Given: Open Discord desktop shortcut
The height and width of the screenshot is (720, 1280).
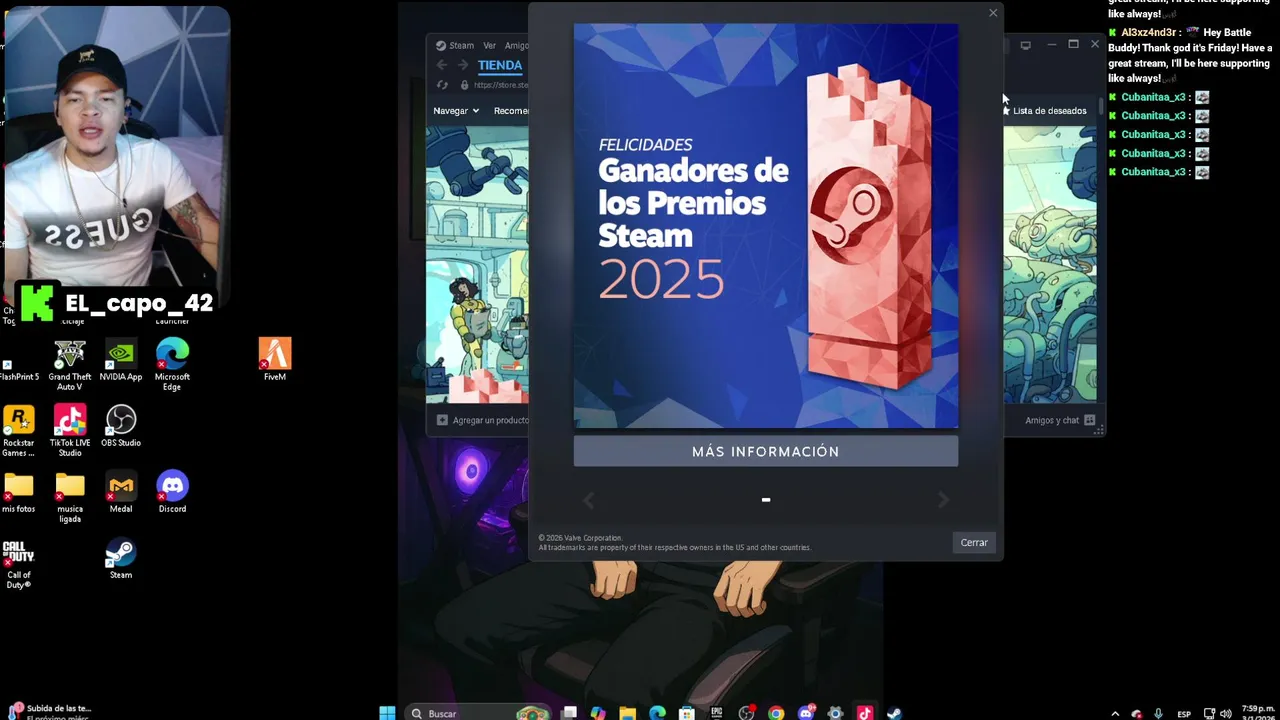Looking at the screenshot, I should (172, 492).
